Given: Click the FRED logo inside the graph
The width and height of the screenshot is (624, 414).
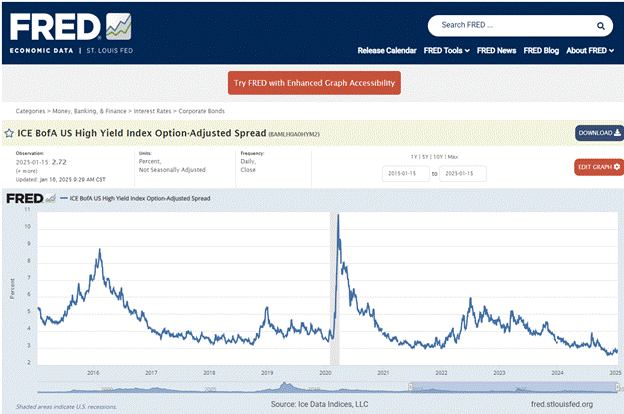Looking at the screenshot, I should tap(31, 198).
